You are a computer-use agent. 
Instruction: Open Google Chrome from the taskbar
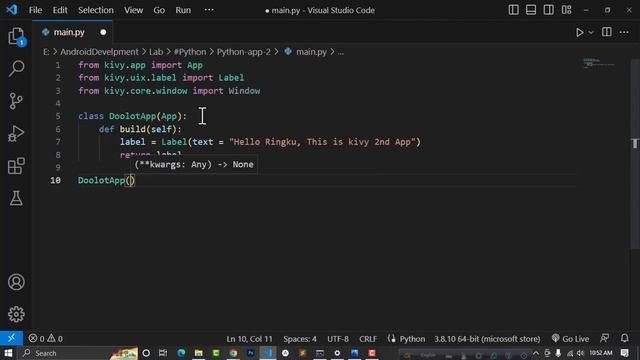(233, 353)
